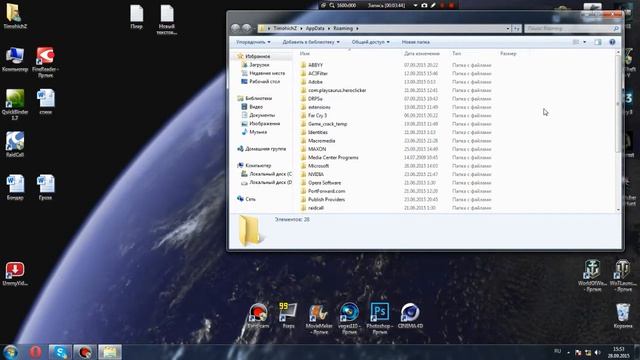640x360 pixels.
Task: Take a screenshot with the recorder camera icon
Action: tap(424, 5)
